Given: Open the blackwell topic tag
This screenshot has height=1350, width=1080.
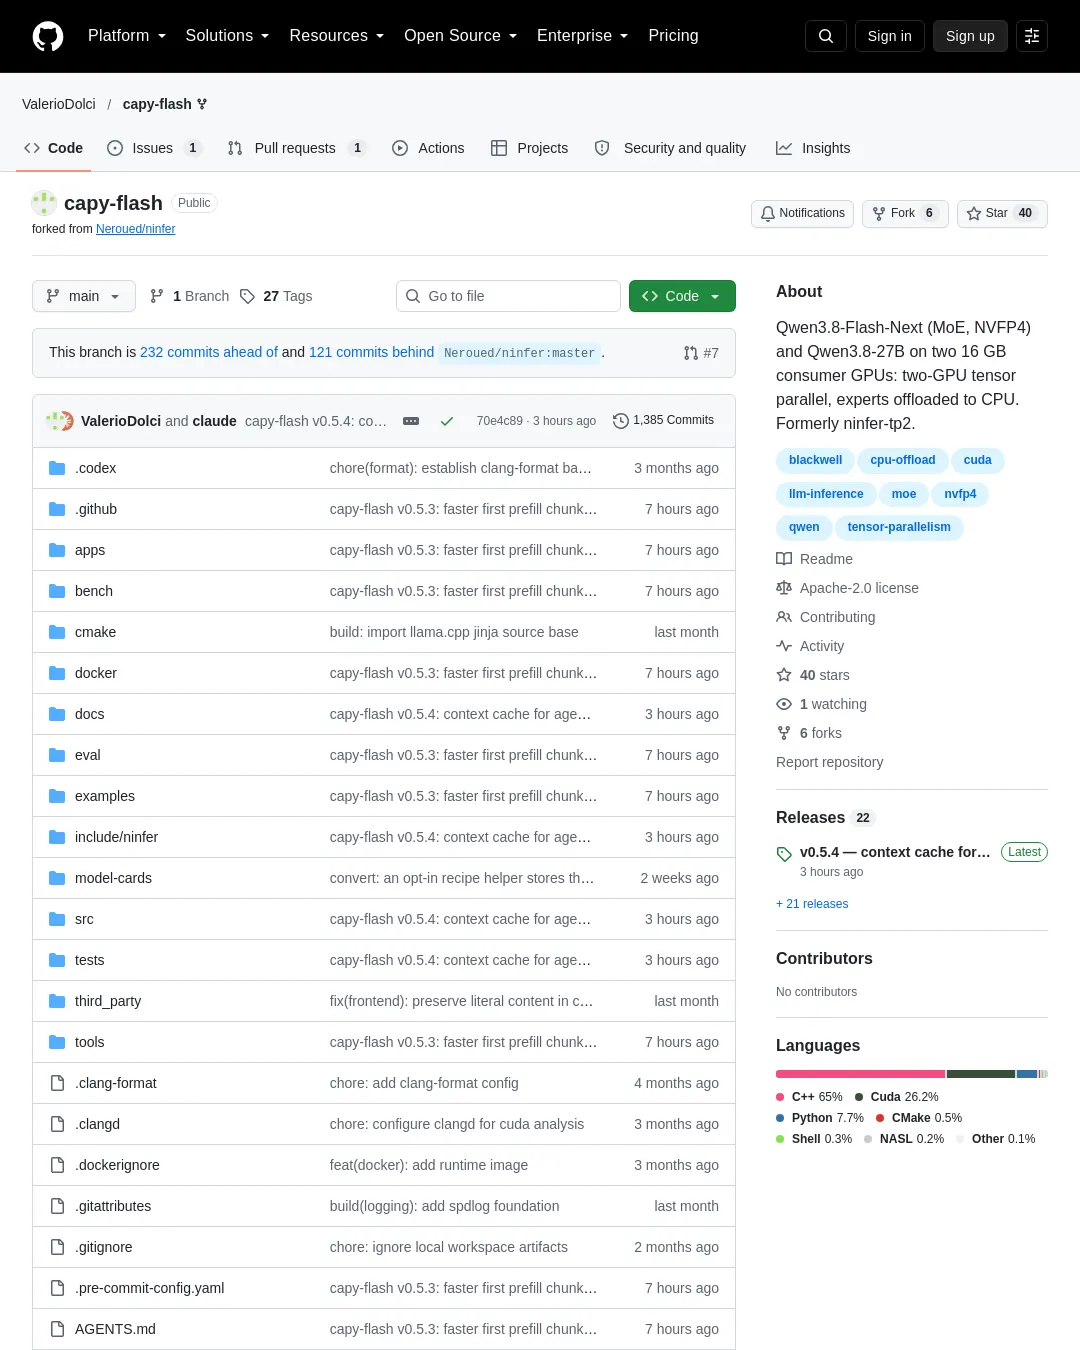Looking at the screenshot, I should point(816,461).
